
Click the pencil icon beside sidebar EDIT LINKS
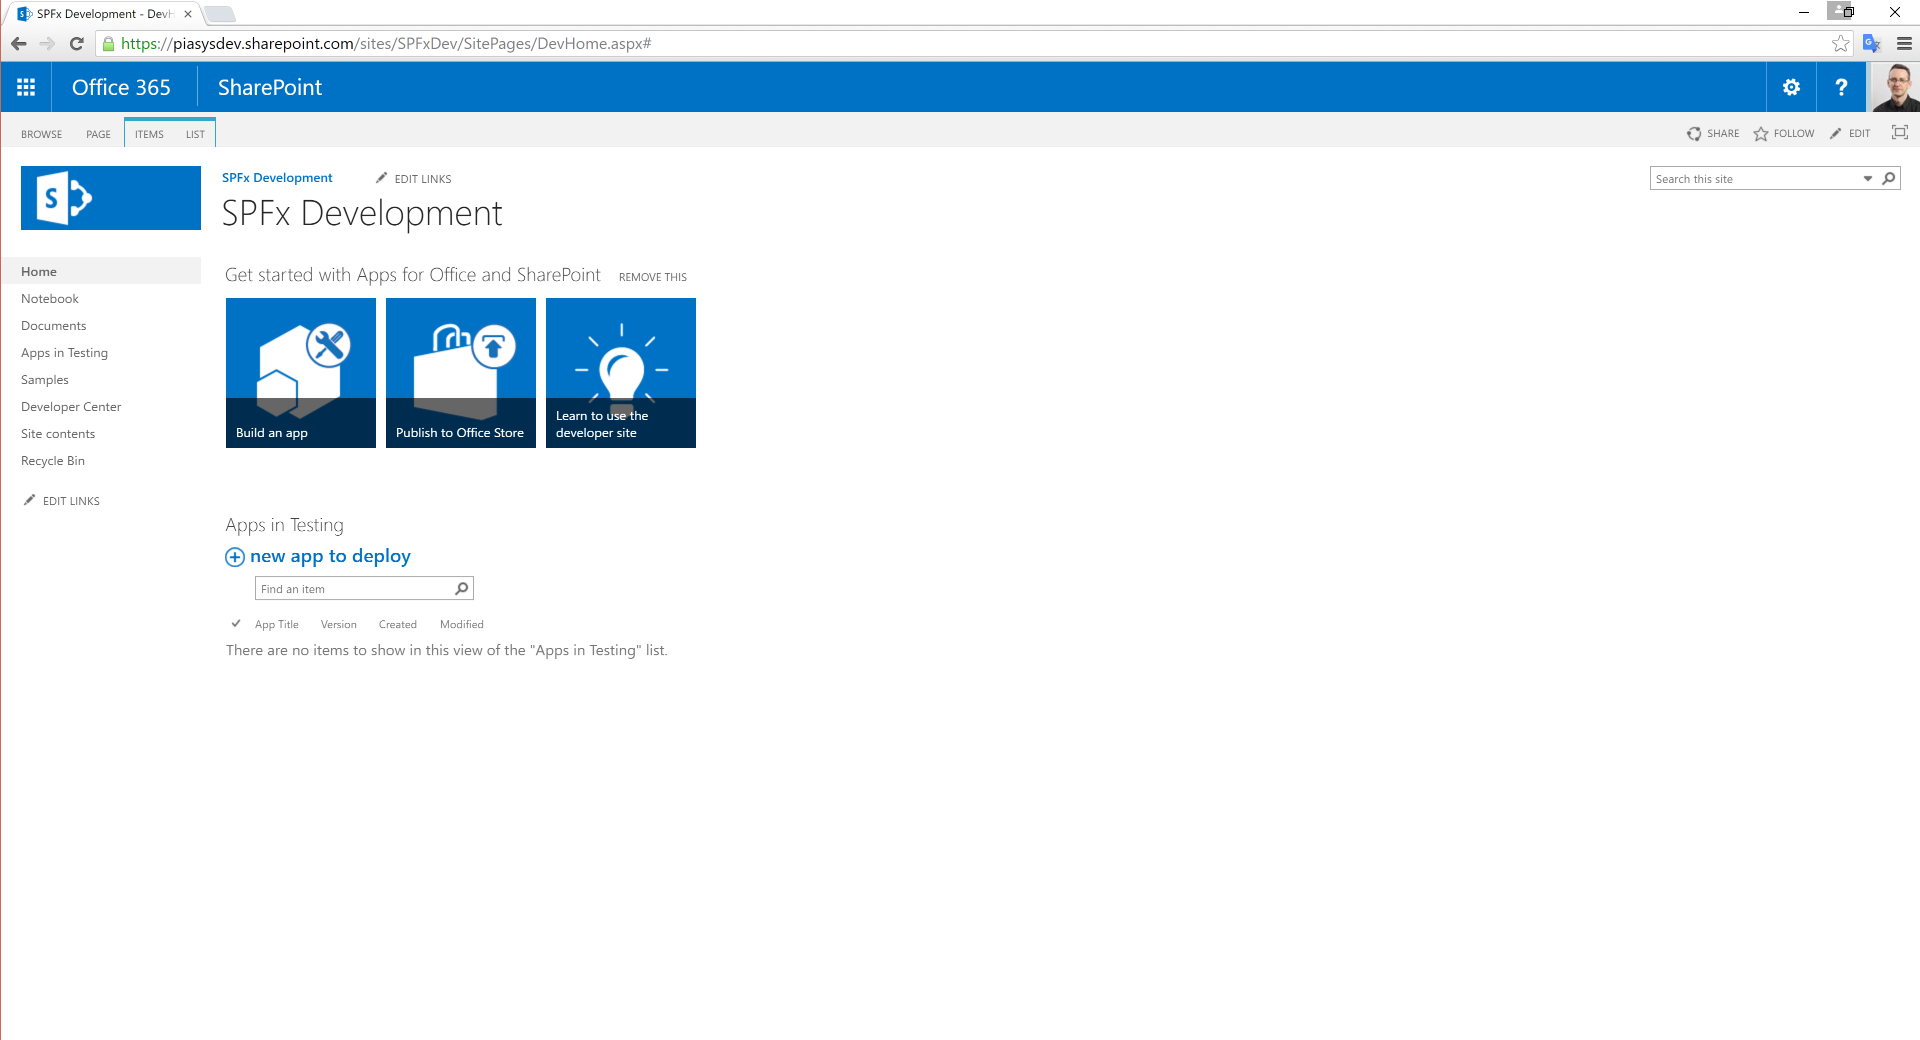pyautogui.click(x=29, y=499)
